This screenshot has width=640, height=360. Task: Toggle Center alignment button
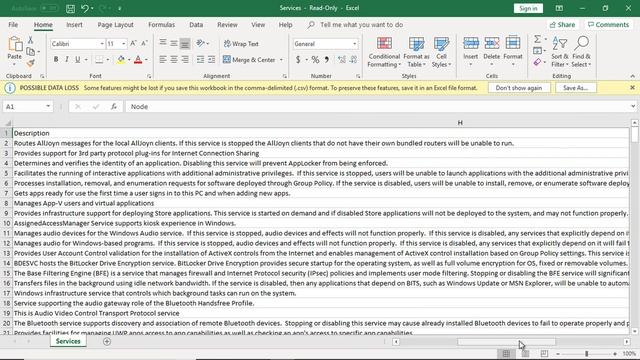(x=174, y=60)
